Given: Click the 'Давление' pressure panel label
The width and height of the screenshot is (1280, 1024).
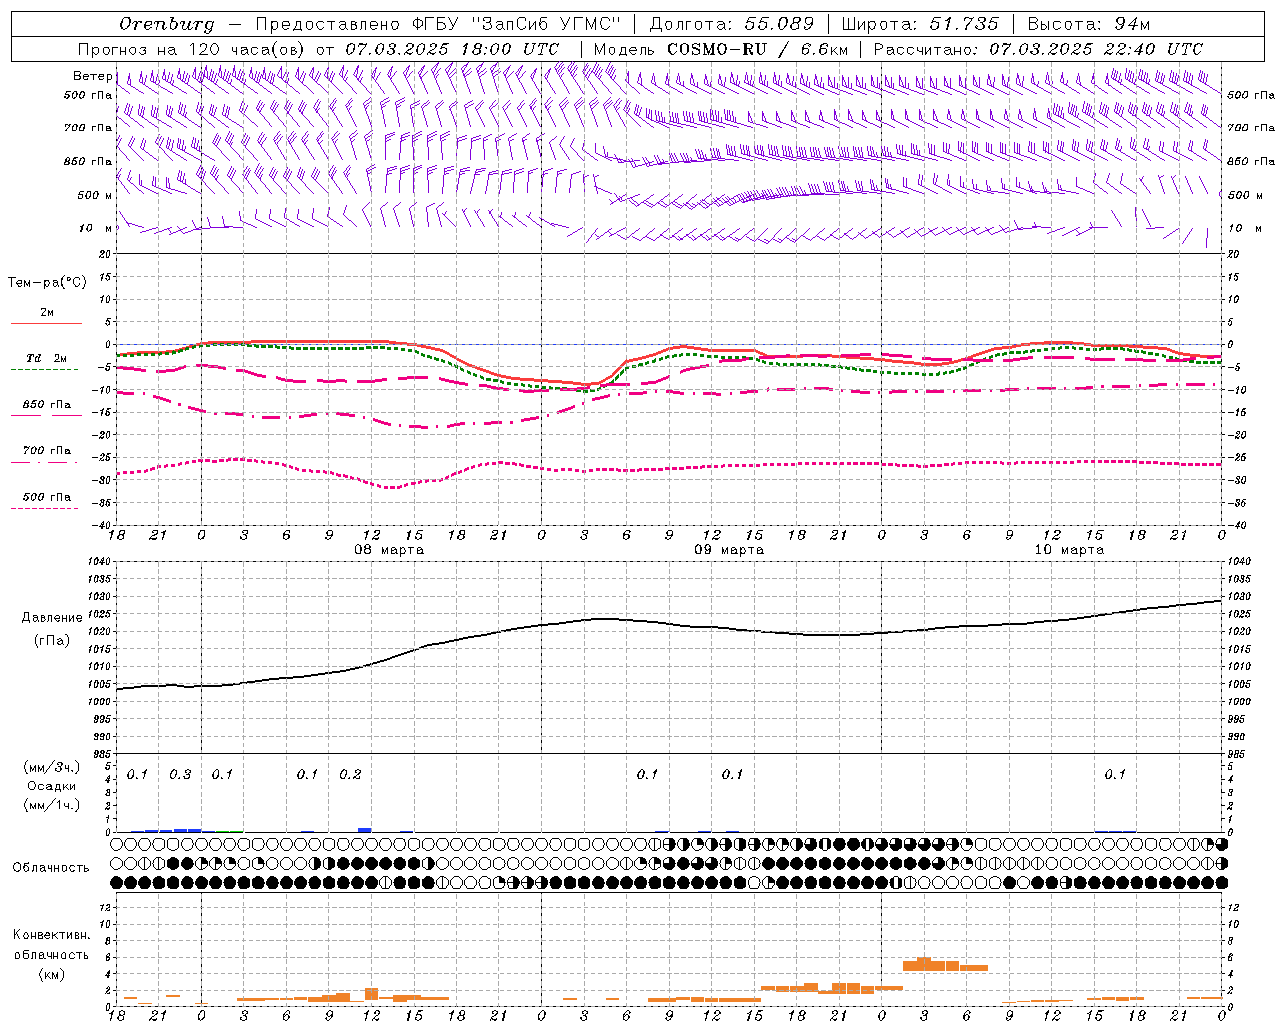Looking at the screenshot, I should pyautogui.click(x=52, y=618).
